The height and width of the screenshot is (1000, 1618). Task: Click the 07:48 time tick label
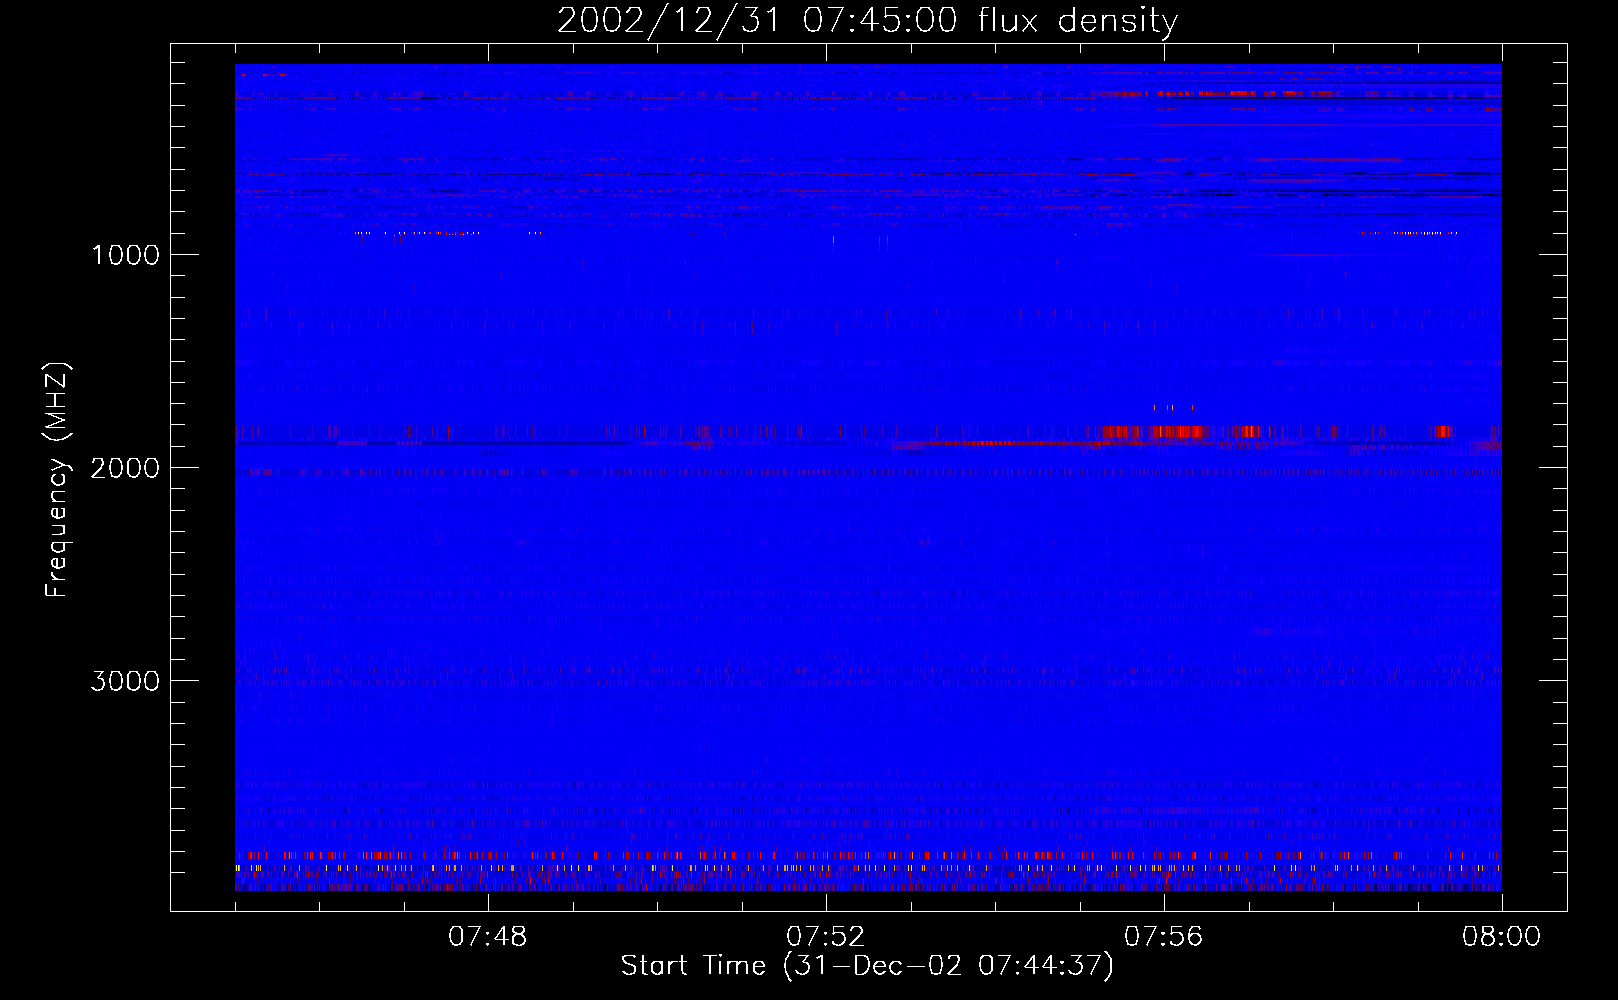(488, 937)
